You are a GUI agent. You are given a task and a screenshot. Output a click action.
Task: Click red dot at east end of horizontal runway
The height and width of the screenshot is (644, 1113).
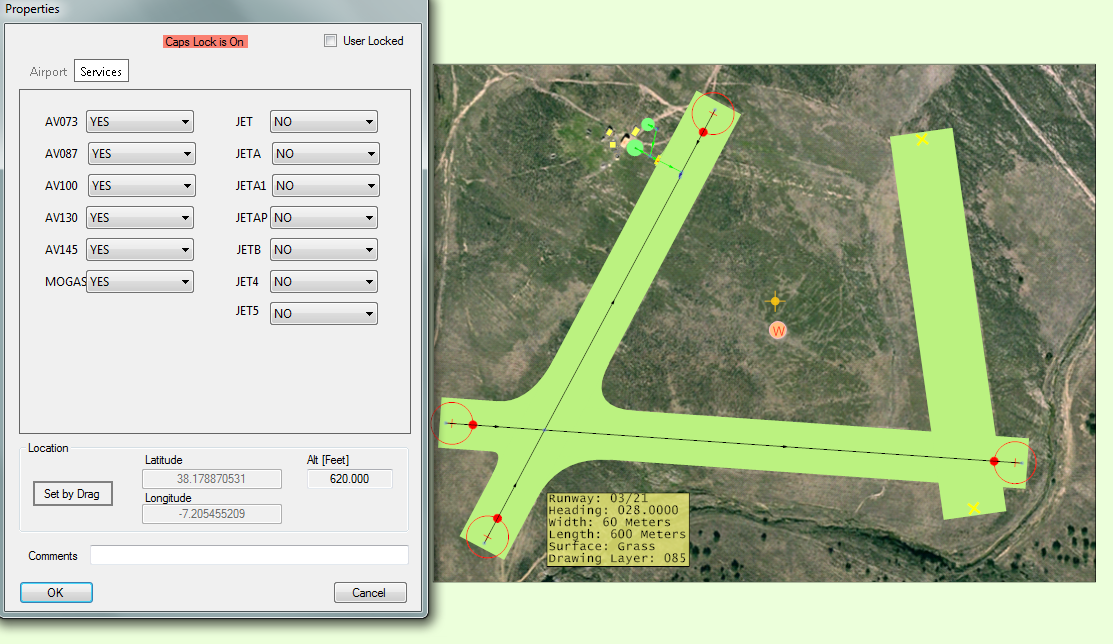(994, 461)
